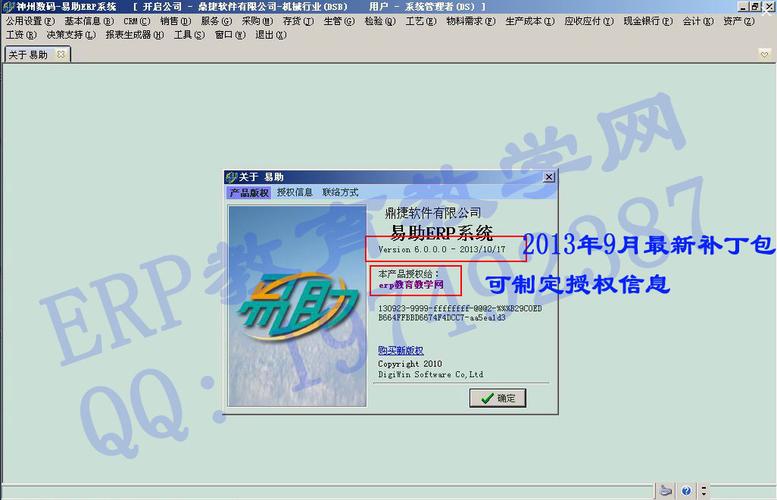Open help via blue question mark icon
The width and height of the screenshot is (777, 500).
[x=686, y=491]
